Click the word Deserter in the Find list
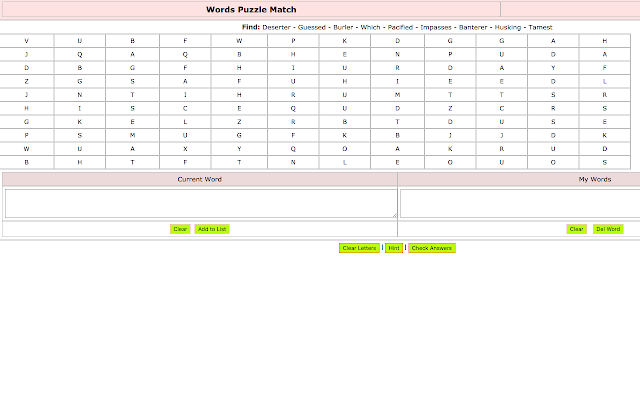Screen dimensions: 640x400 [276, 27]
